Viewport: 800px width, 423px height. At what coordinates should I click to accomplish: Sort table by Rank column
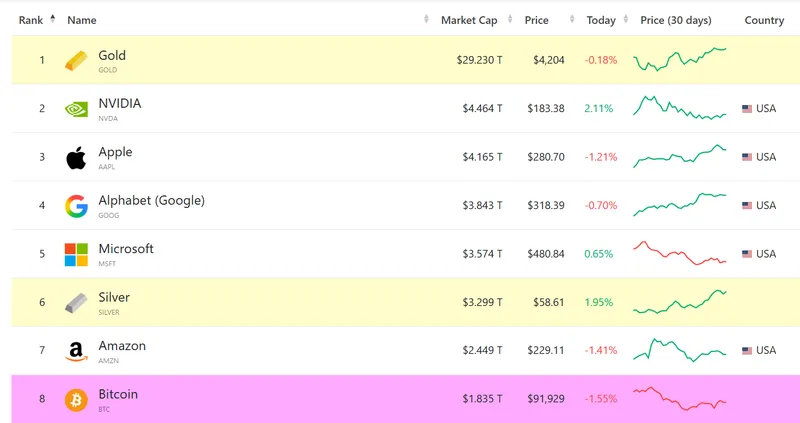tap(31, 20)
